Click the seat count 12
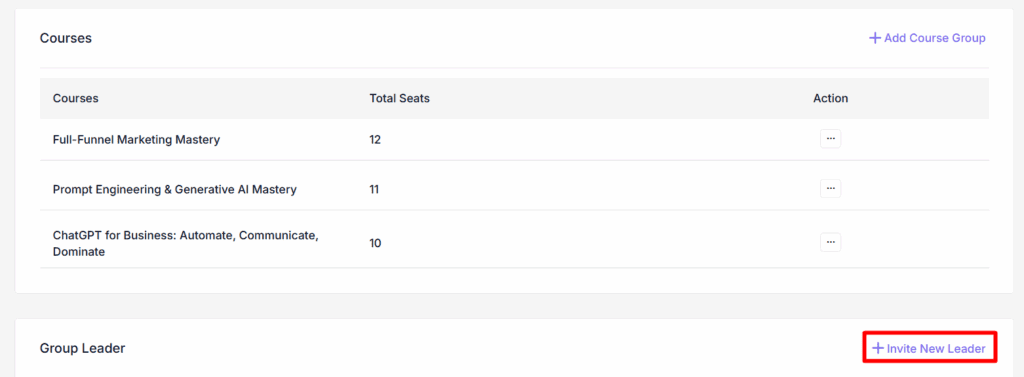This screenshot has width=1024, height=377. click(375, 139)
